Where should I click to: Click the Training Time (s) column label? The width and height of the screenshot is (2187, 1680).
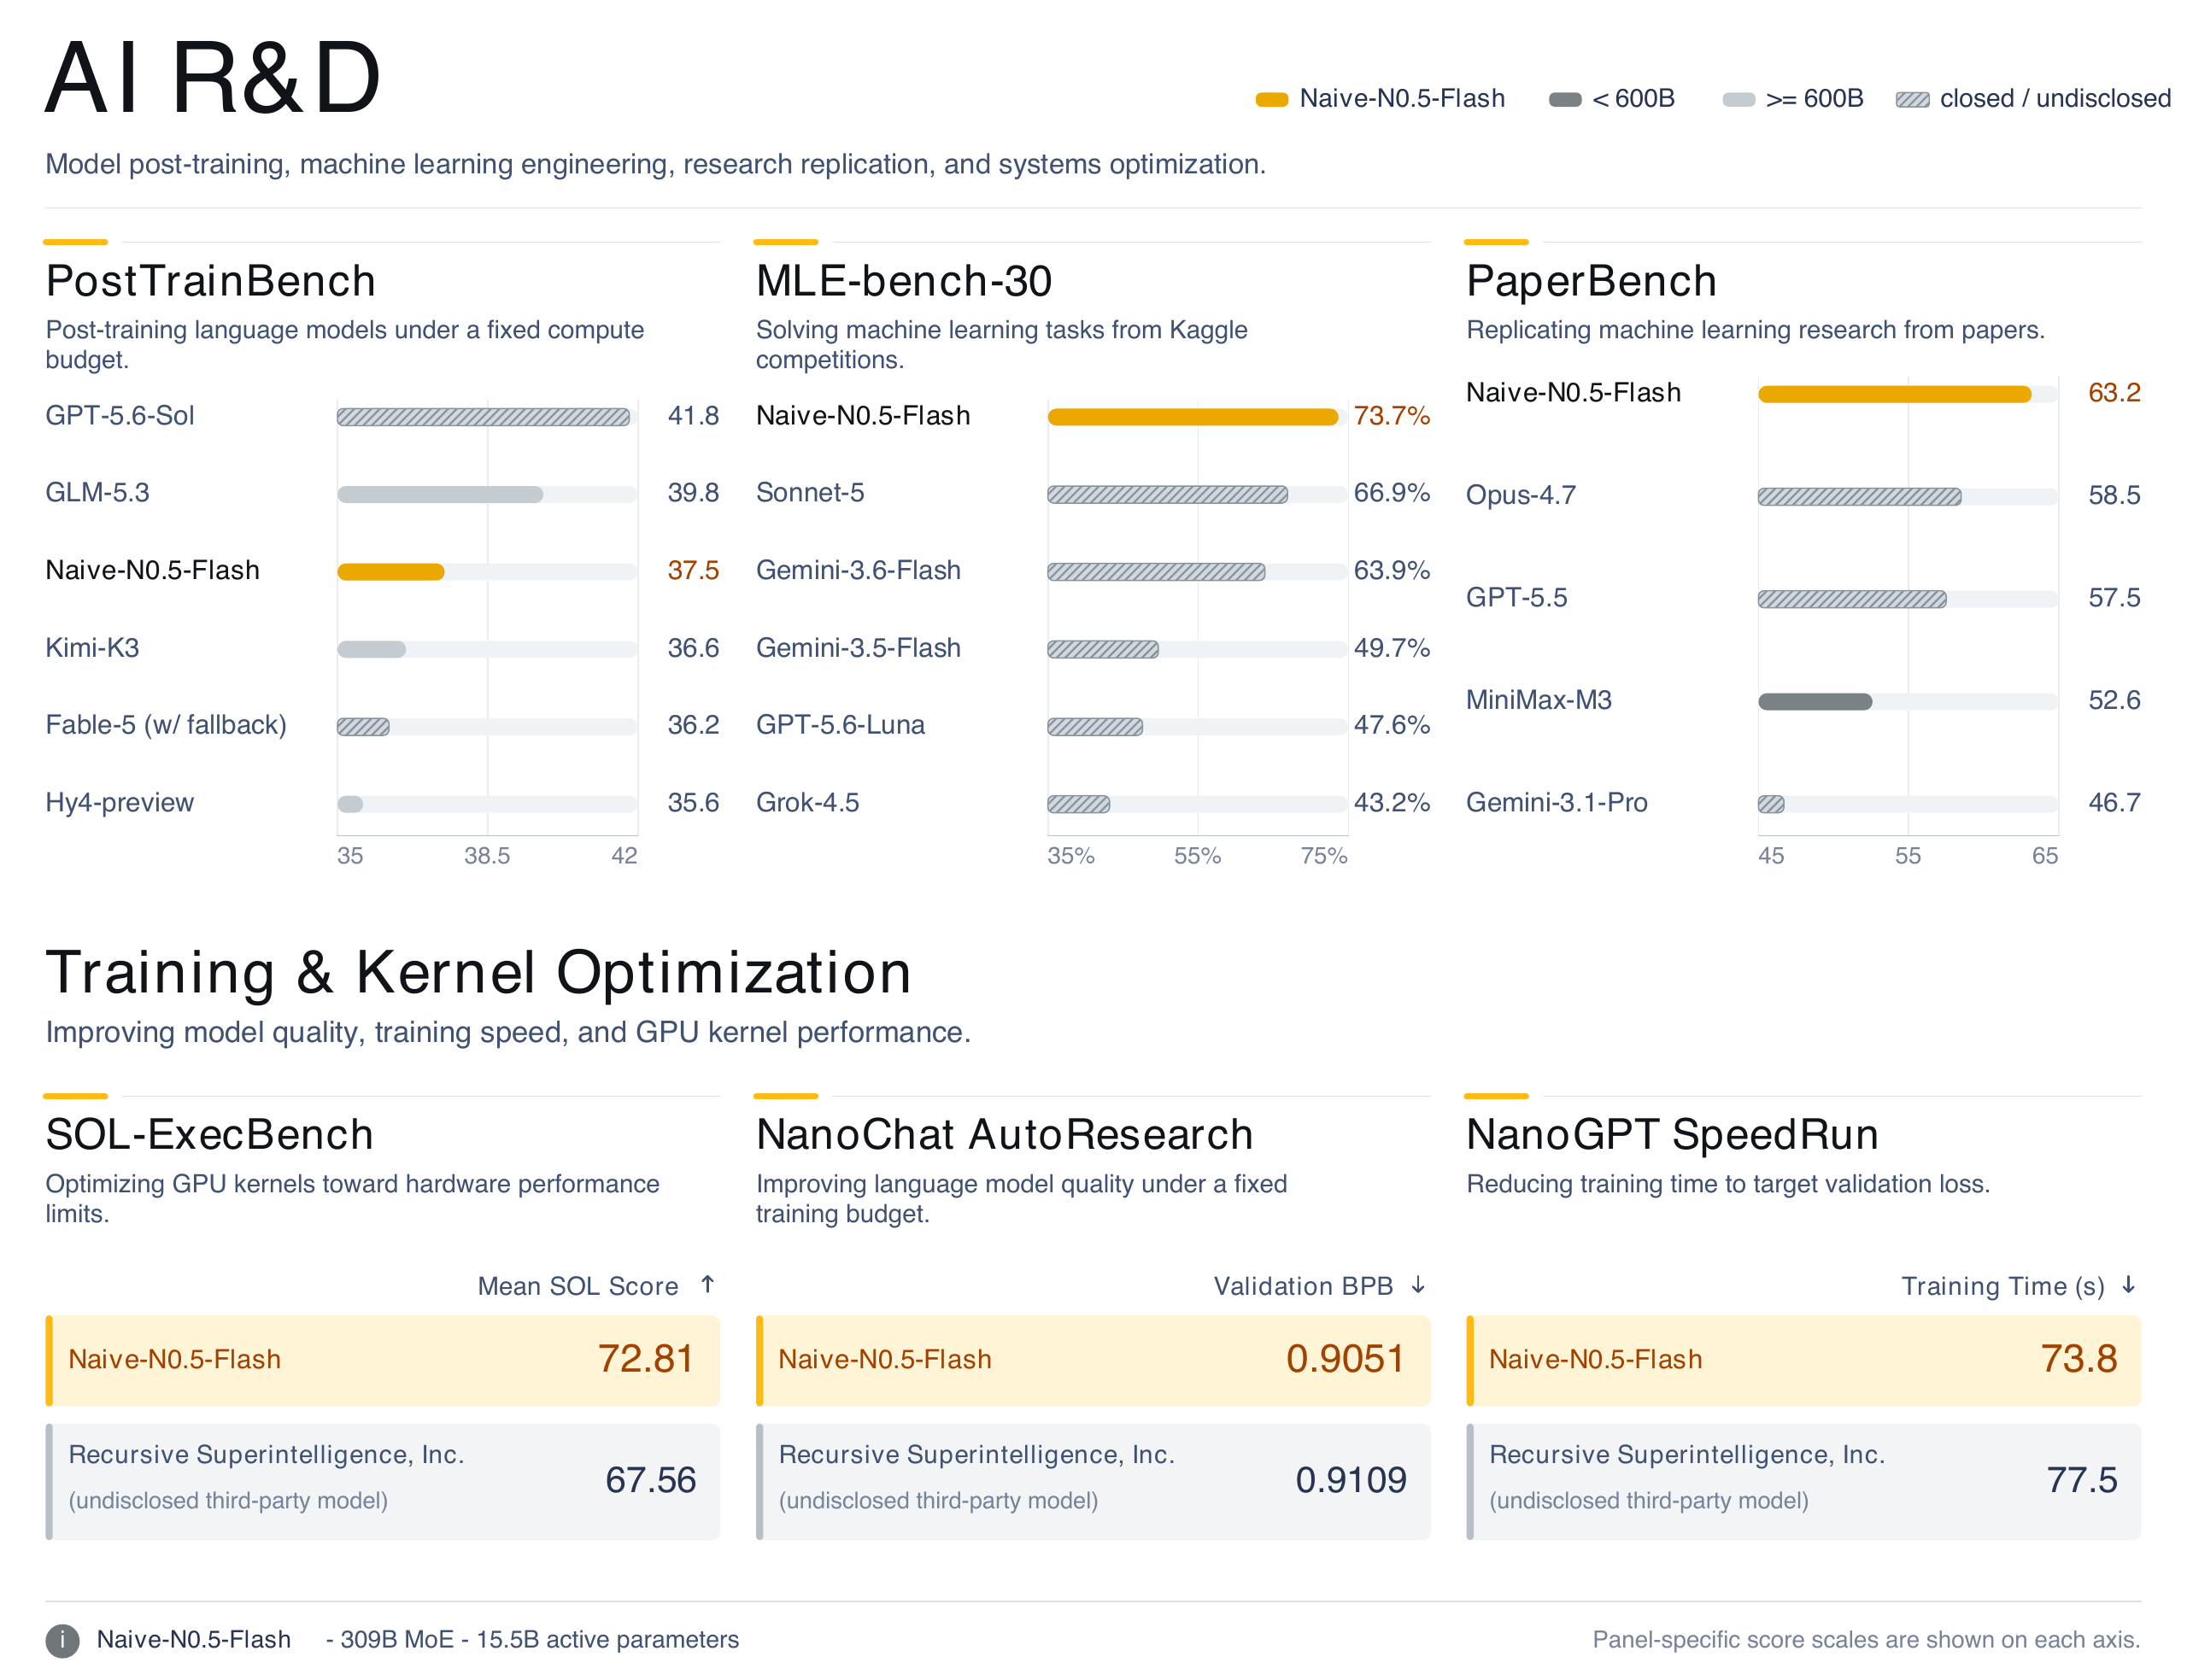click(x=2002, y=1287)
